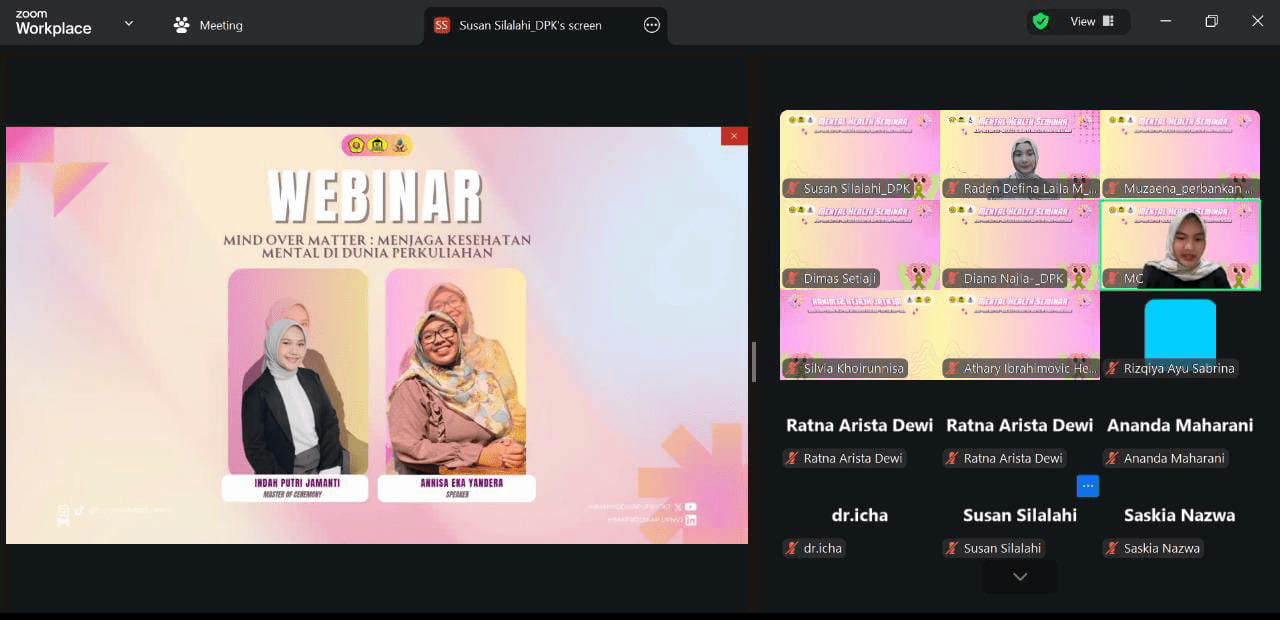Close the shared webinar slide with red X

click(x=734, y=136)
